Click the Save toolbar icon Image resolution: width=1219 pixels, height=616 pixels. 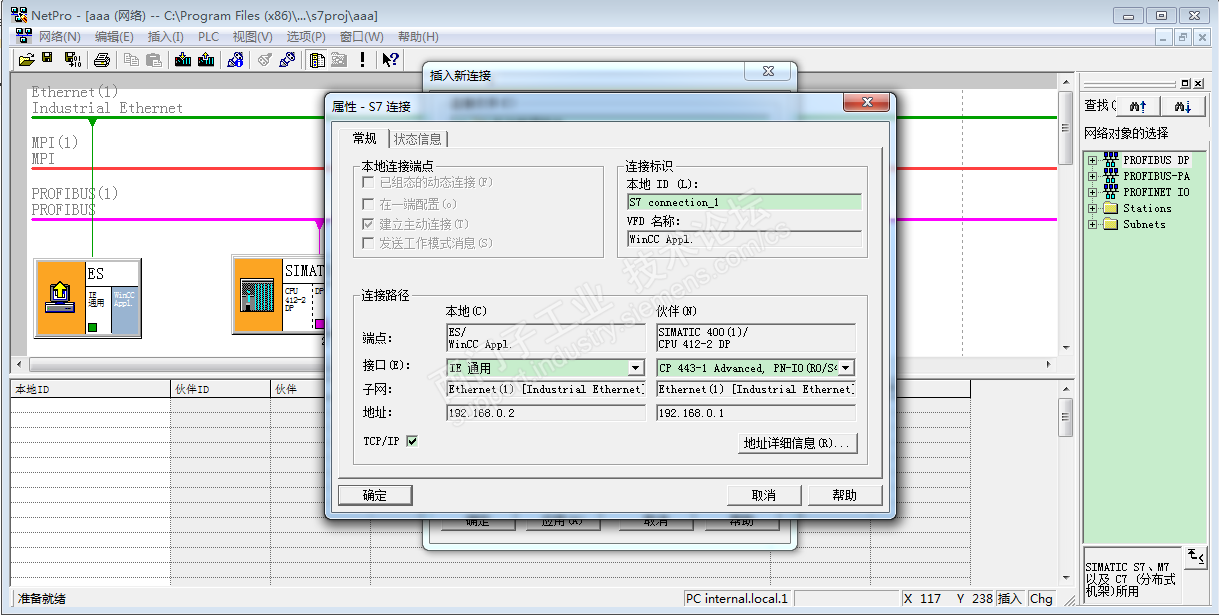[49, 60]
